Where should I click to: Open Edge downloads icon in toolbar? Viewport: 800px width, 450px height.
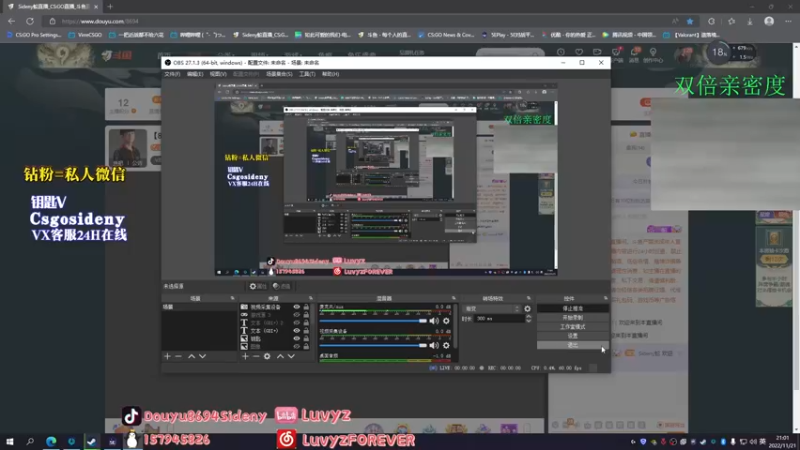pos(750,21)
